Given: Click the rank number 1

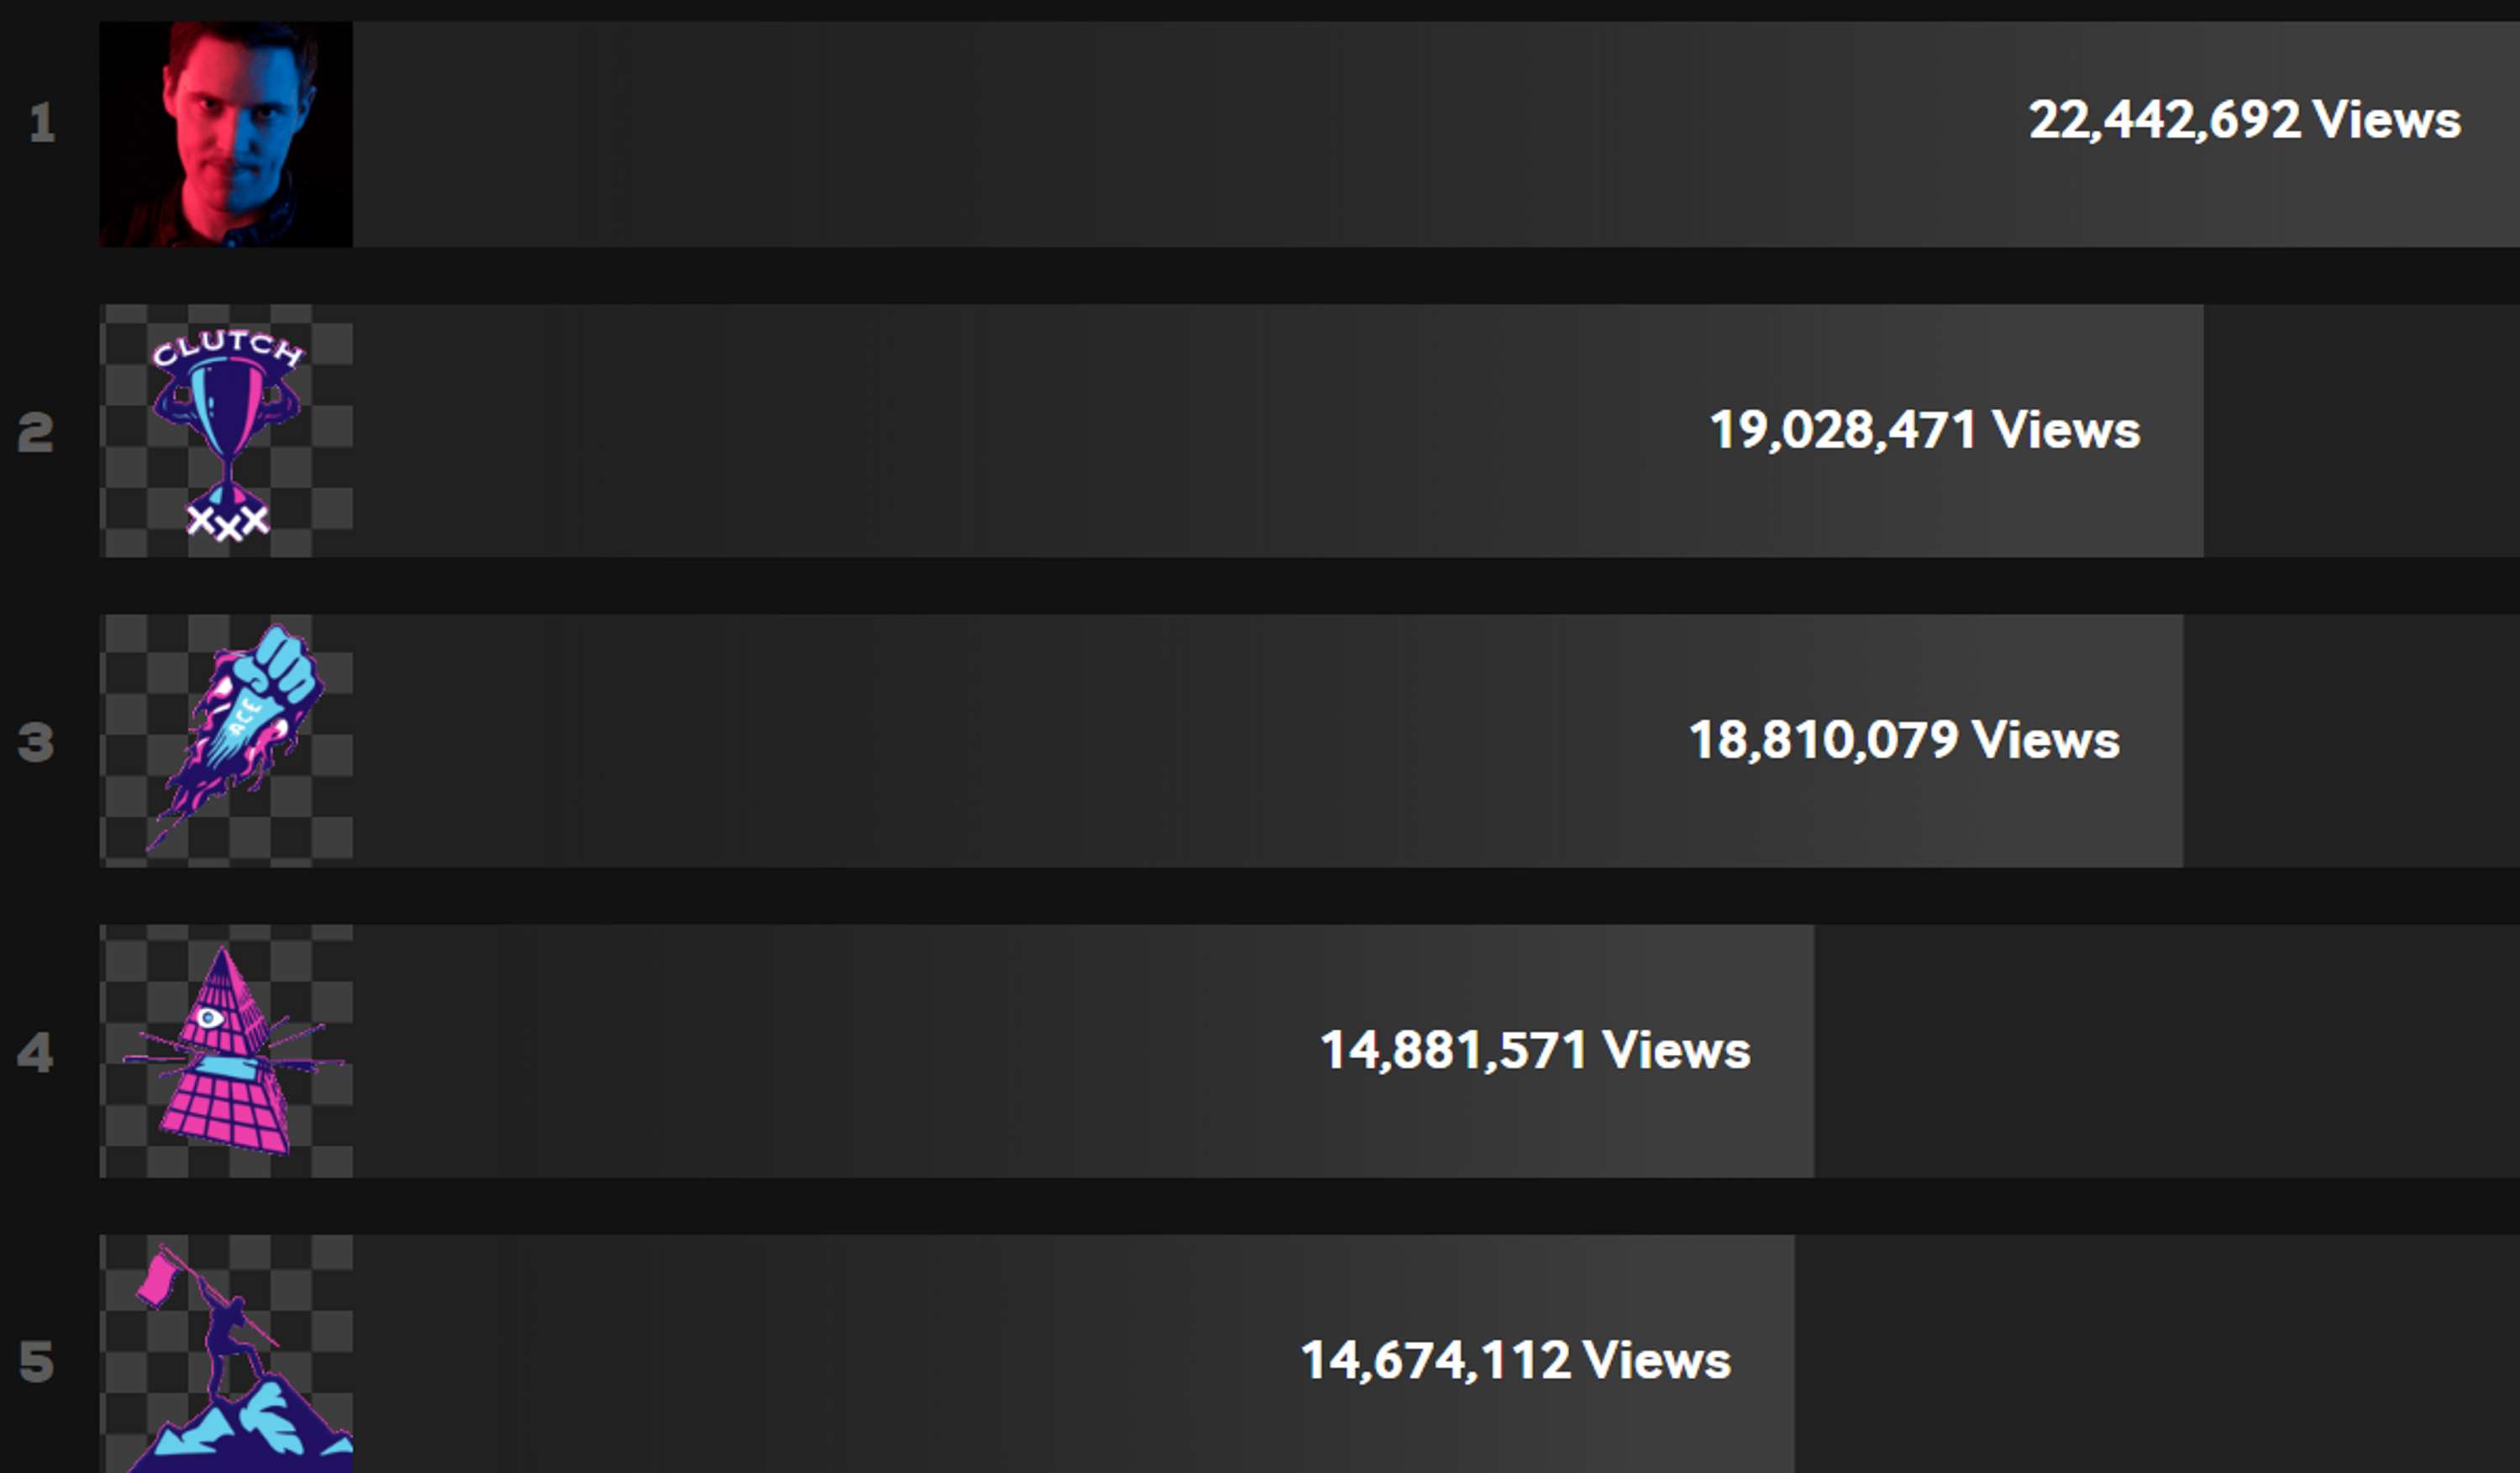Looking at the screenshot, I should pyautogui.click(x=41, y=123).
